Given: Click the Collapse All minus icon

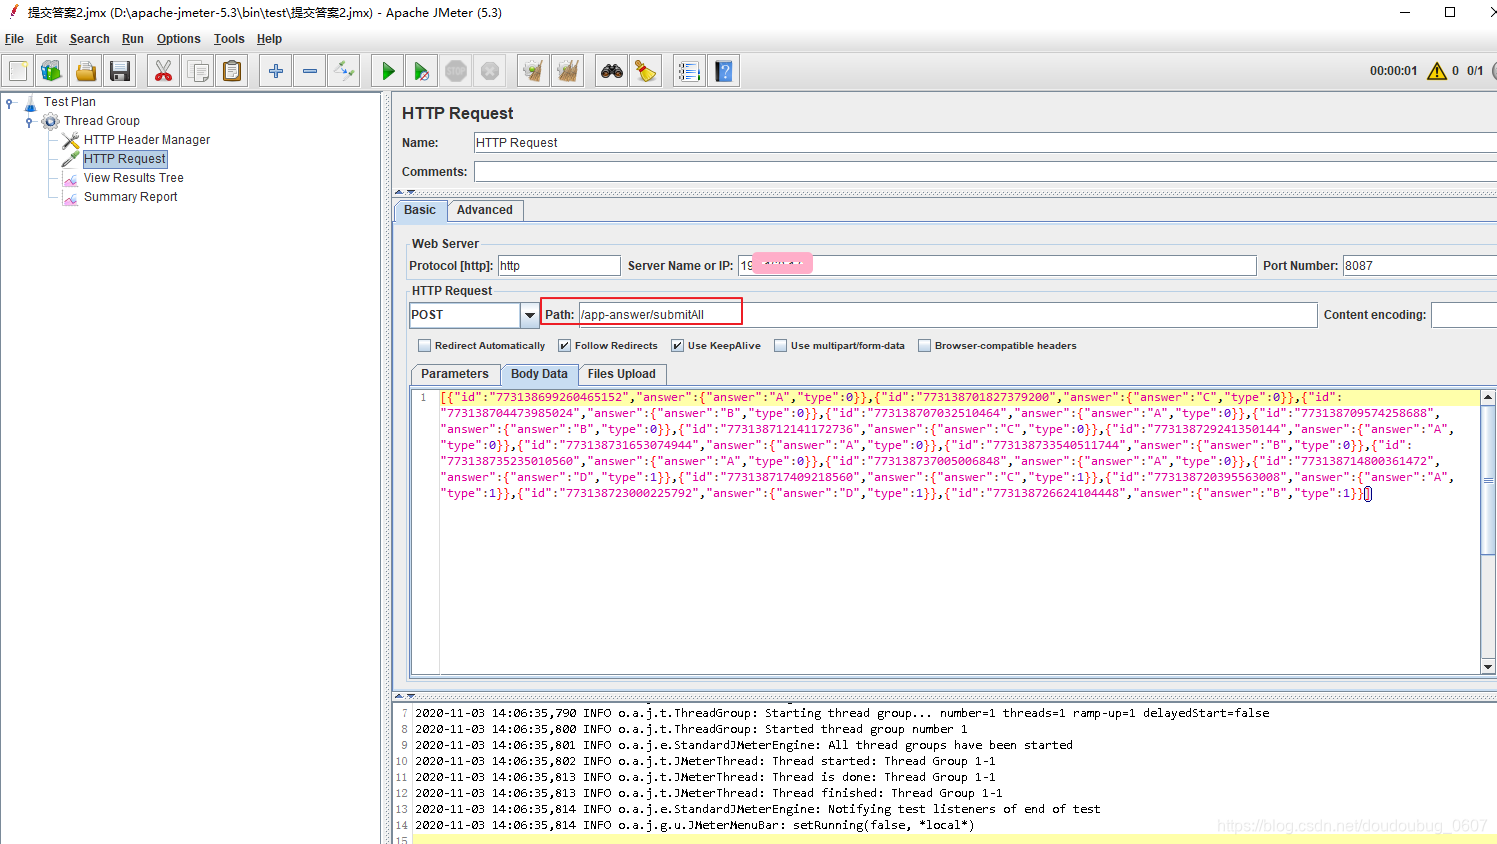Looking at the screenshot, I should [x=310, y=71].
